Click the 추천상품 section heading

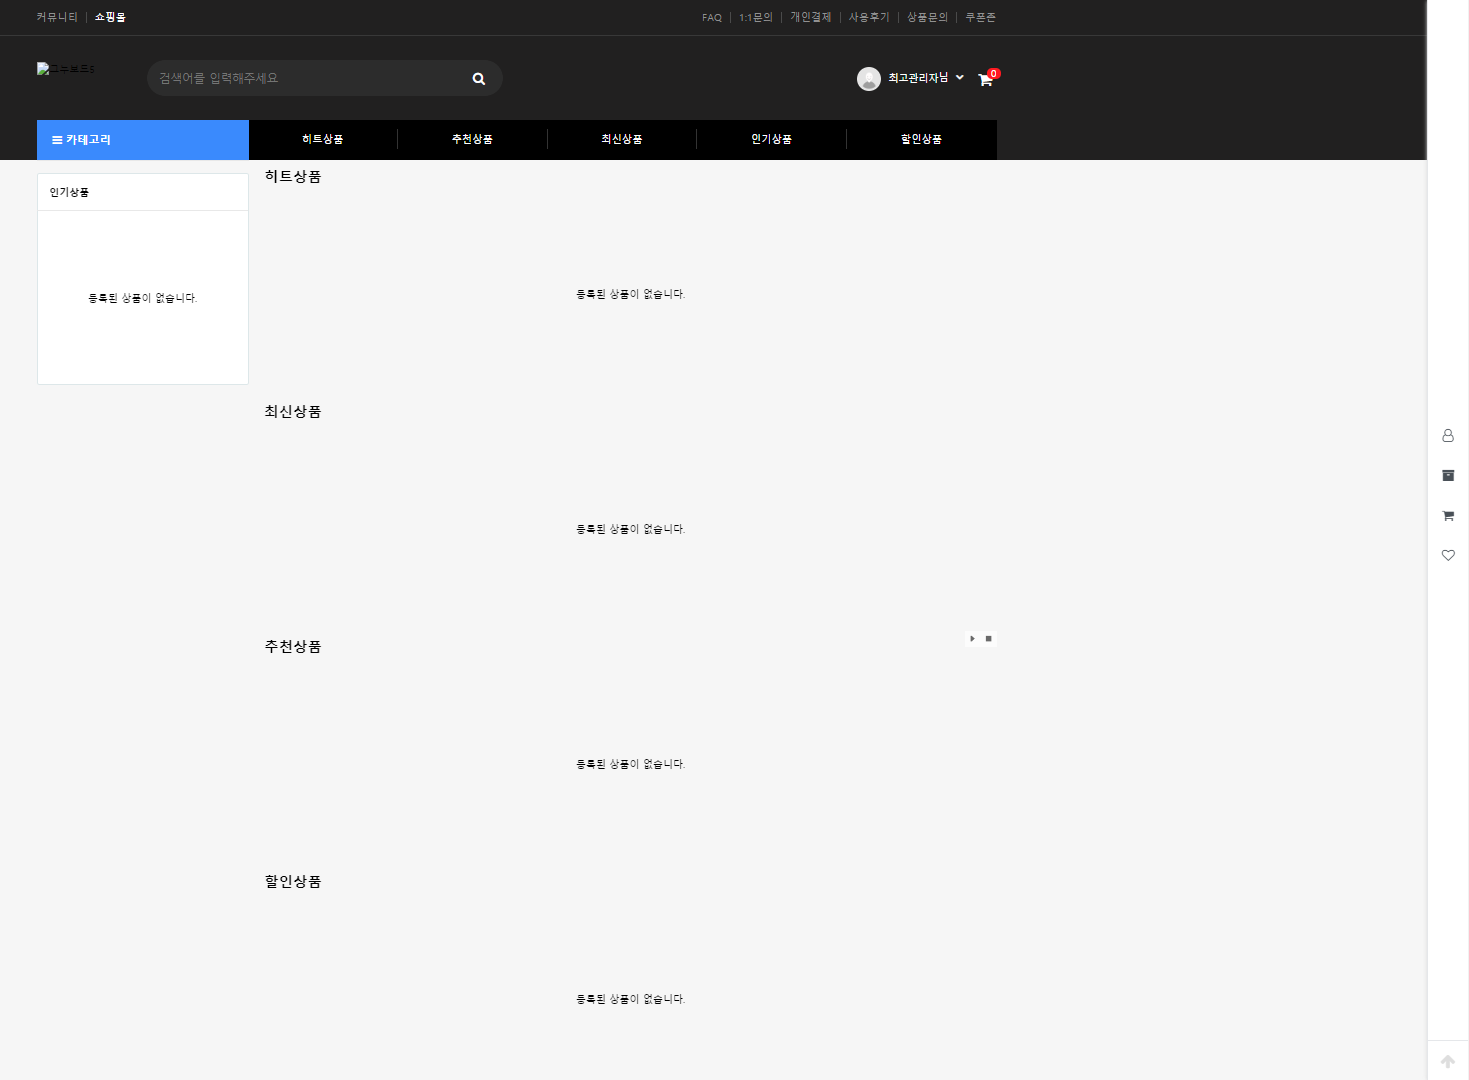[293, 646]
